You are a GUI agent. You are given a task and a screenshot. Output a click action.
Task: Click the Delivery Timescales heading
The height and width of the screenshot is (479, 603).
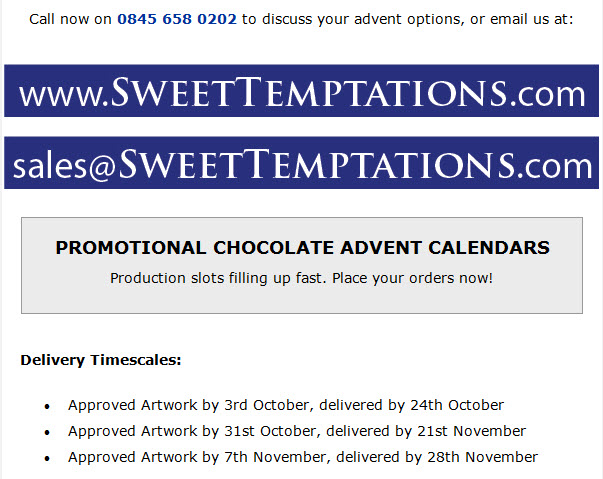(x=101, y=360)
